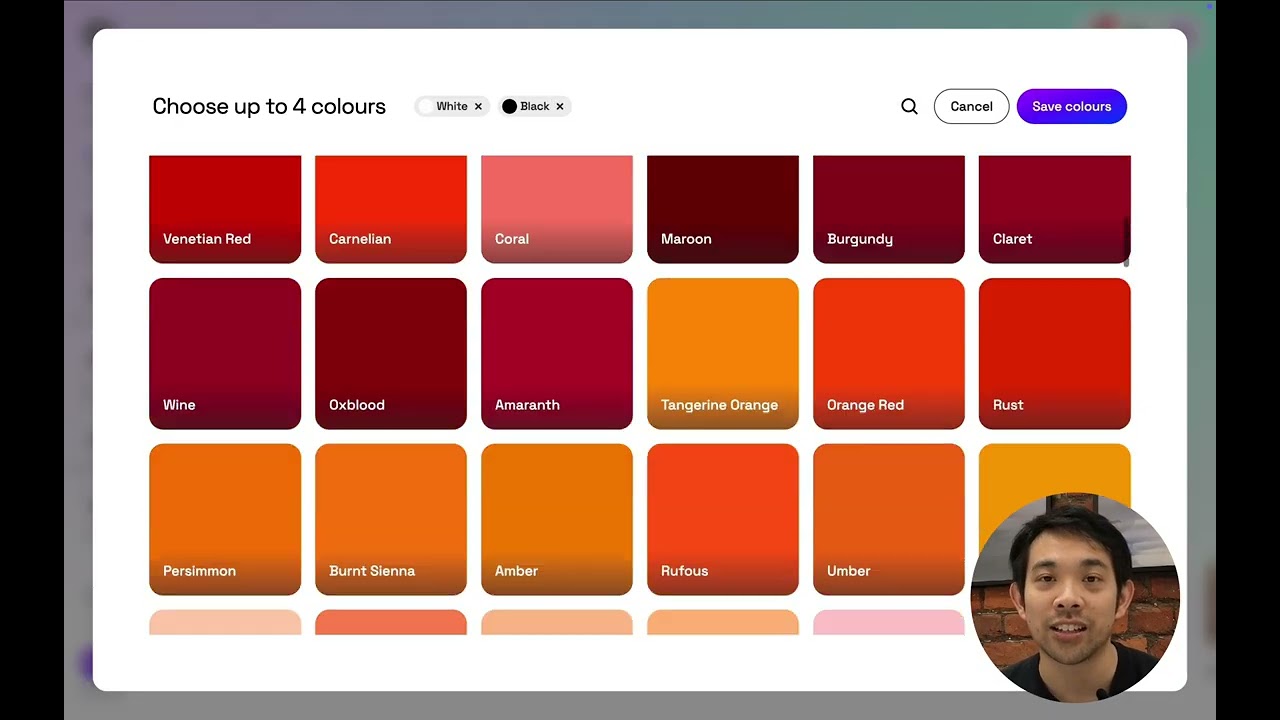Select the Venetian Red swatch
1280x720 pixels.
coord(225,209)
